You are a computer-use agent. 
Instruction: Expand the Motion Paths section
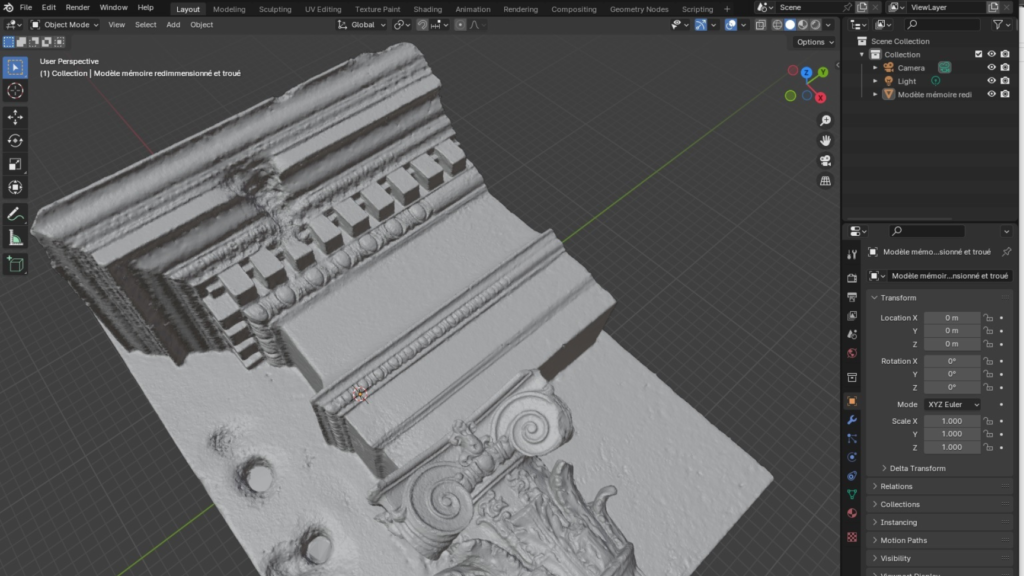pos(903,540)
